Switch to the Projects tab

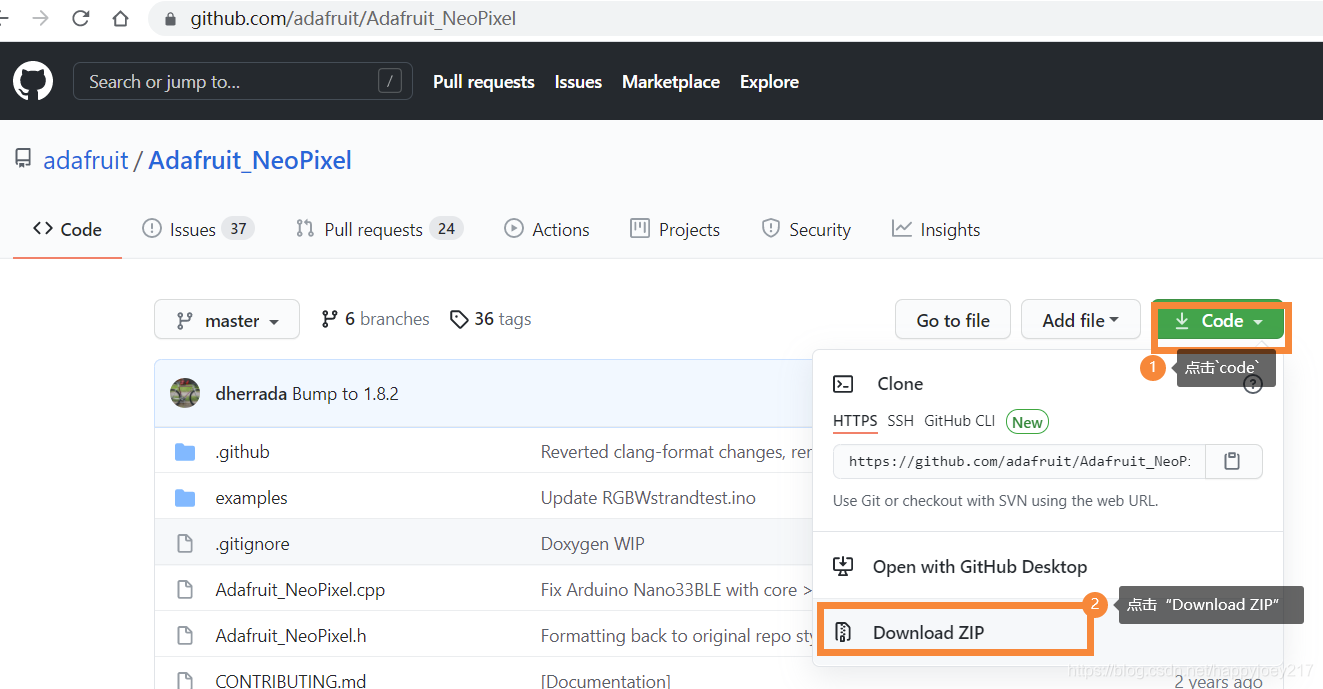[675, 229]
